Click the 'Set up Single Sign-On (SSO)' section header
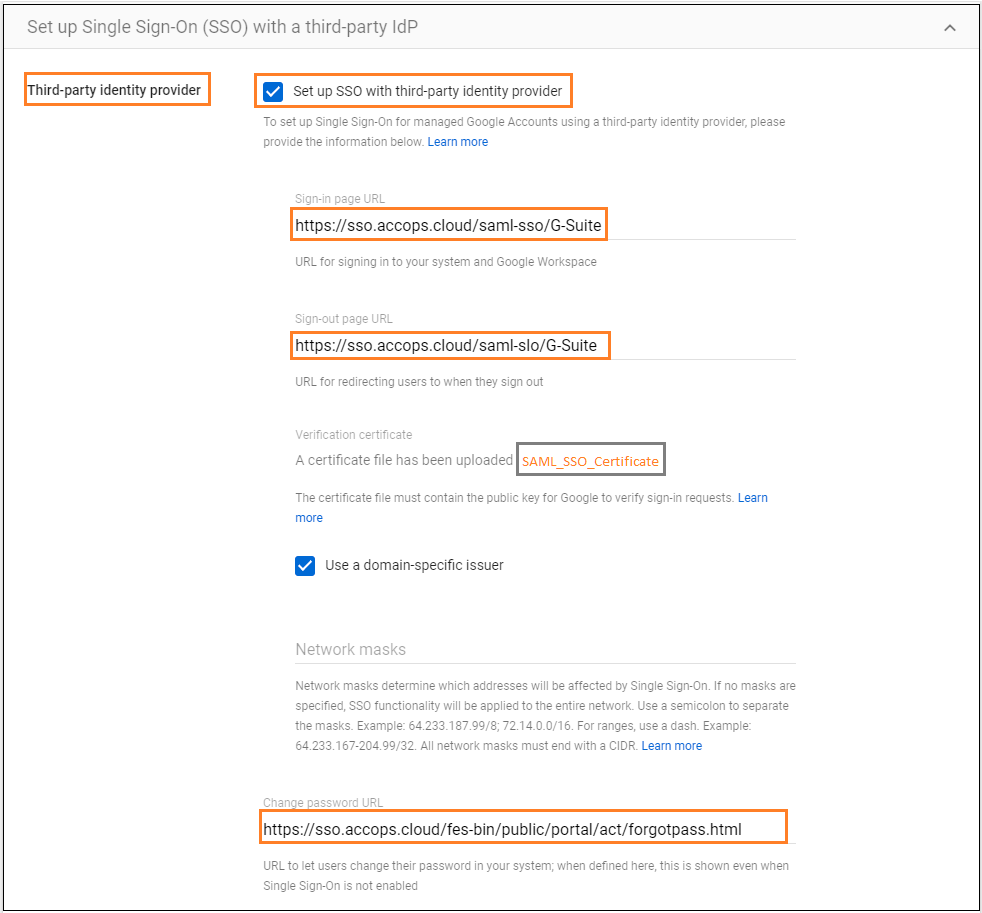The width and height of the screenshot is (982, 913). 222,27
